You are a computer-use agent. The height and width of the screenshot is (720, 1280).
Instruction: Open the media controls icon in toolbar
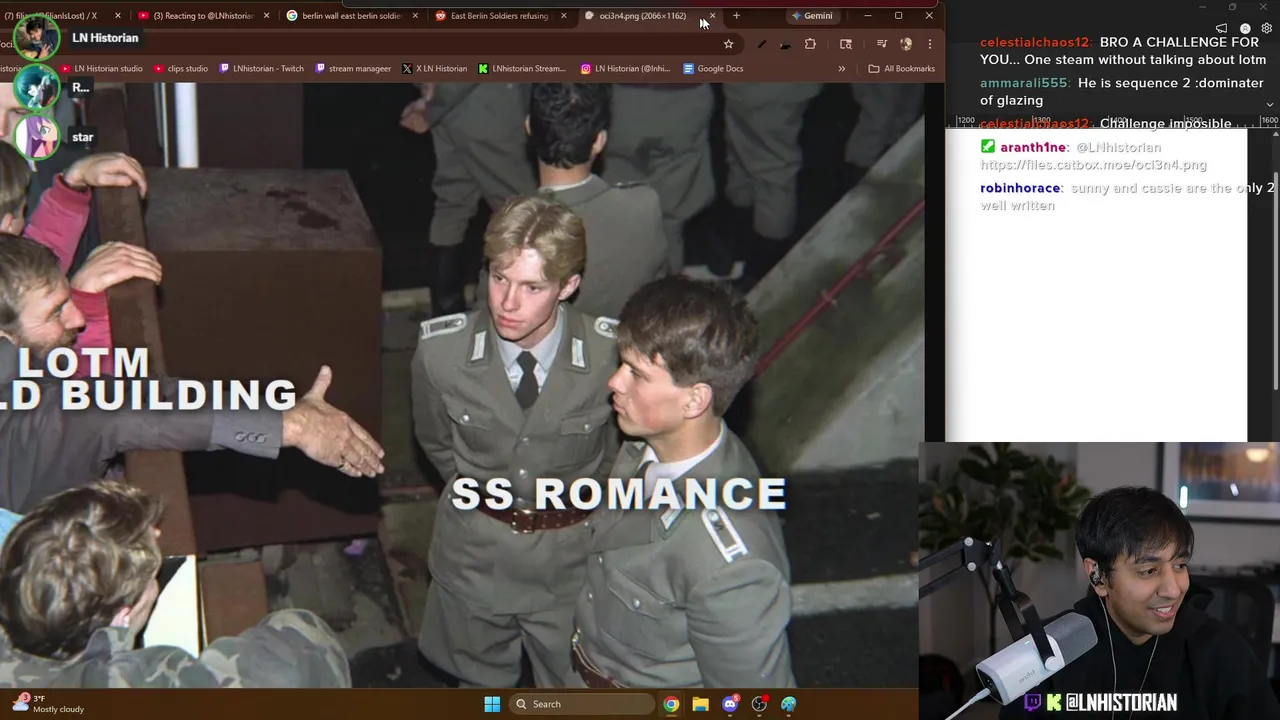click(881, 44)
